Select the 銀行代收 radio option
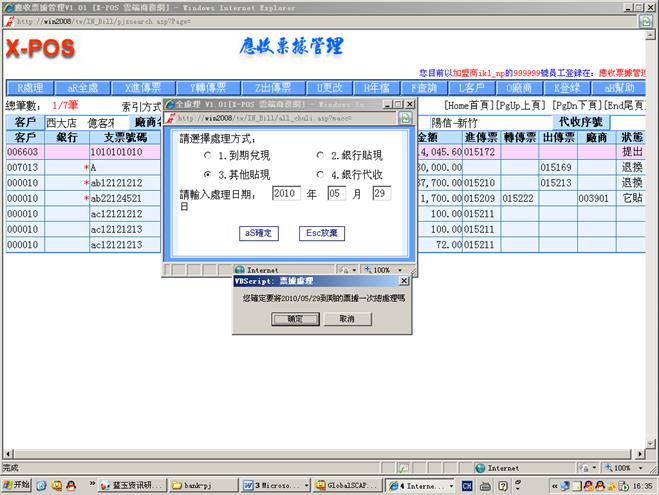659x495 pixels. tap(322, 175)
